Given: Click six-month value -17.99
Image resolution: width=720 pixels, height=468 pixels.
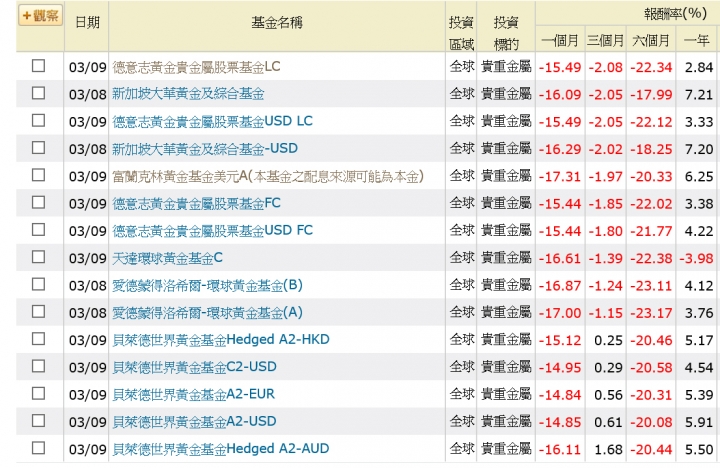Looking at the screenshot, I should (651, 95).
